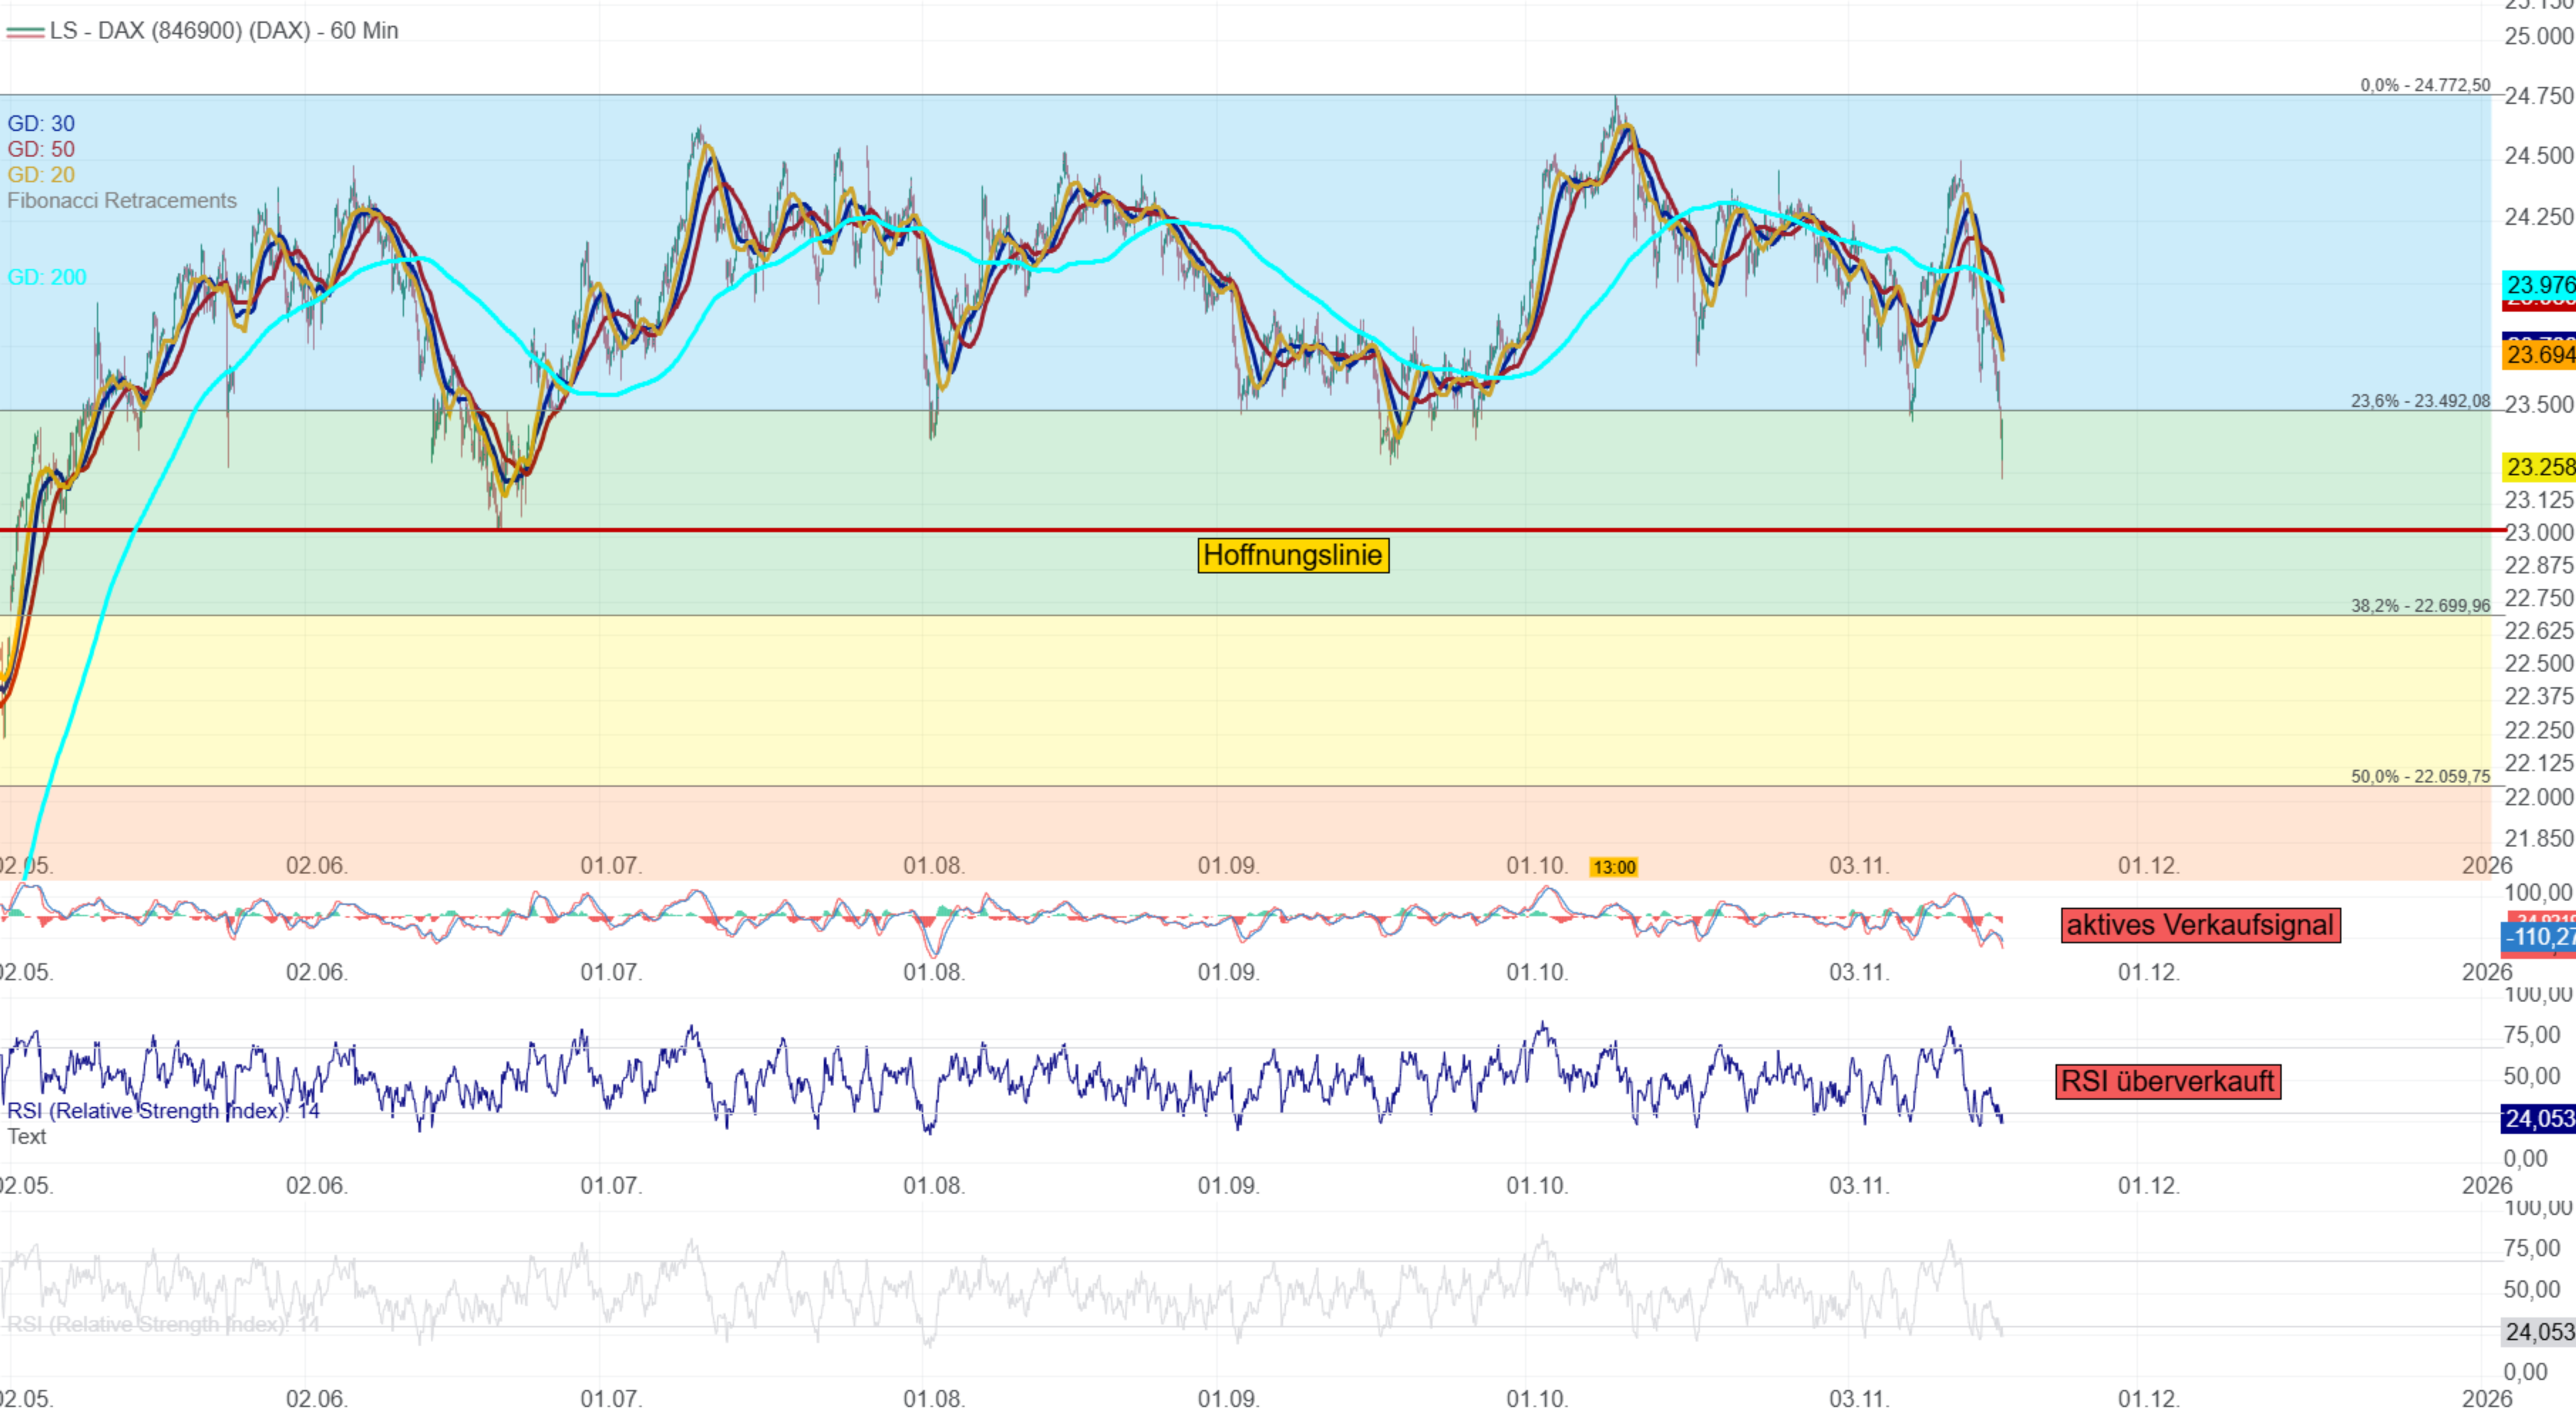Click the yellow Hoffnungslinie annotation

(1292, 555)
